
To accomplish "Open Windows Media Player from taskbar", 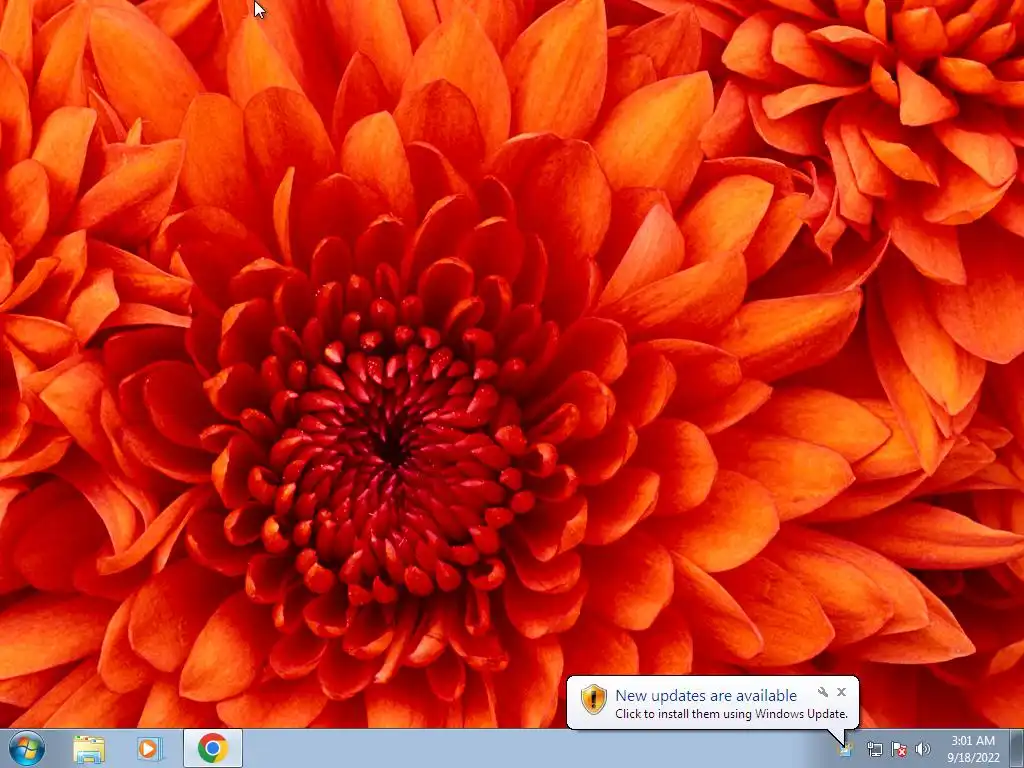I will coord(149,749).
